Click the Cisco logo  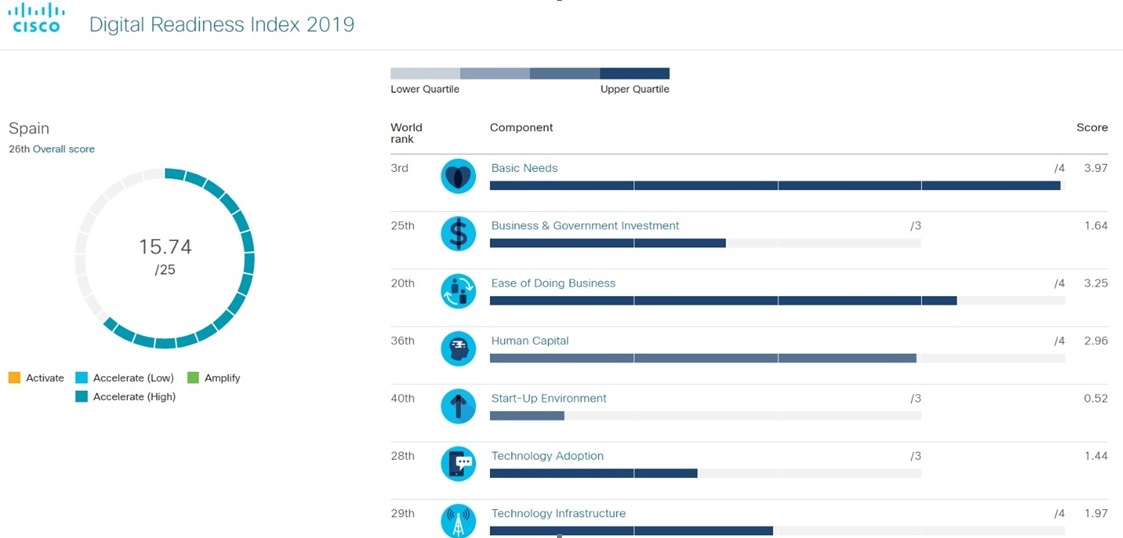click(x=37, y=18)
